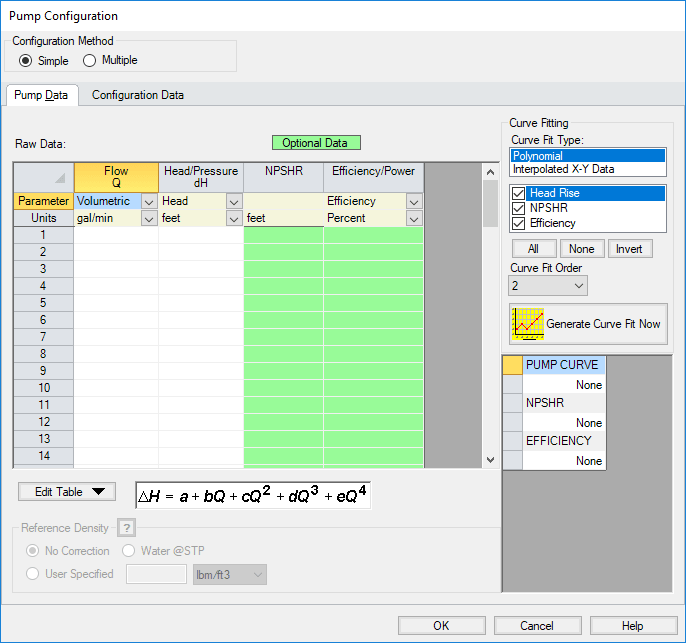Select Polynomial curve fit type
Viewport: 686px width, 643px height.
tap(588, 156)
